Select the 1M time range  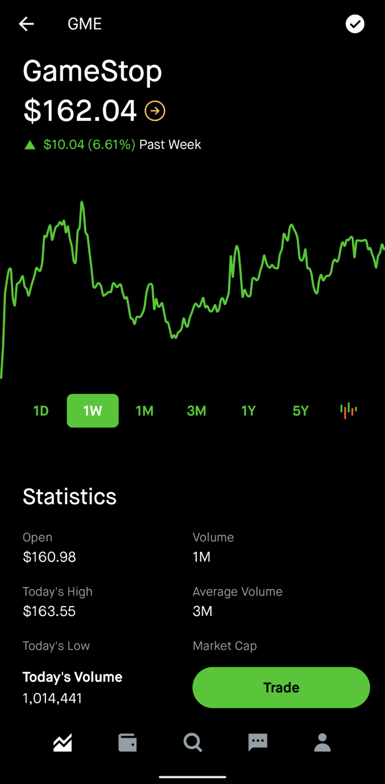(x=144, y=411)
